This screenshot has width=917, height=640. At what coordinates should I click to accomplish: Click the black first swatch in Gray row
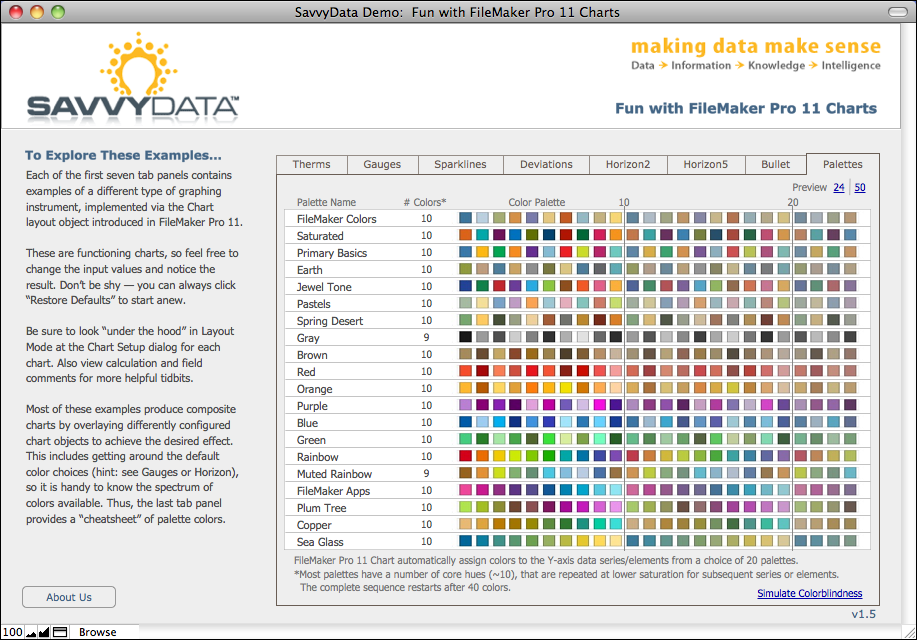coord(466,337)
